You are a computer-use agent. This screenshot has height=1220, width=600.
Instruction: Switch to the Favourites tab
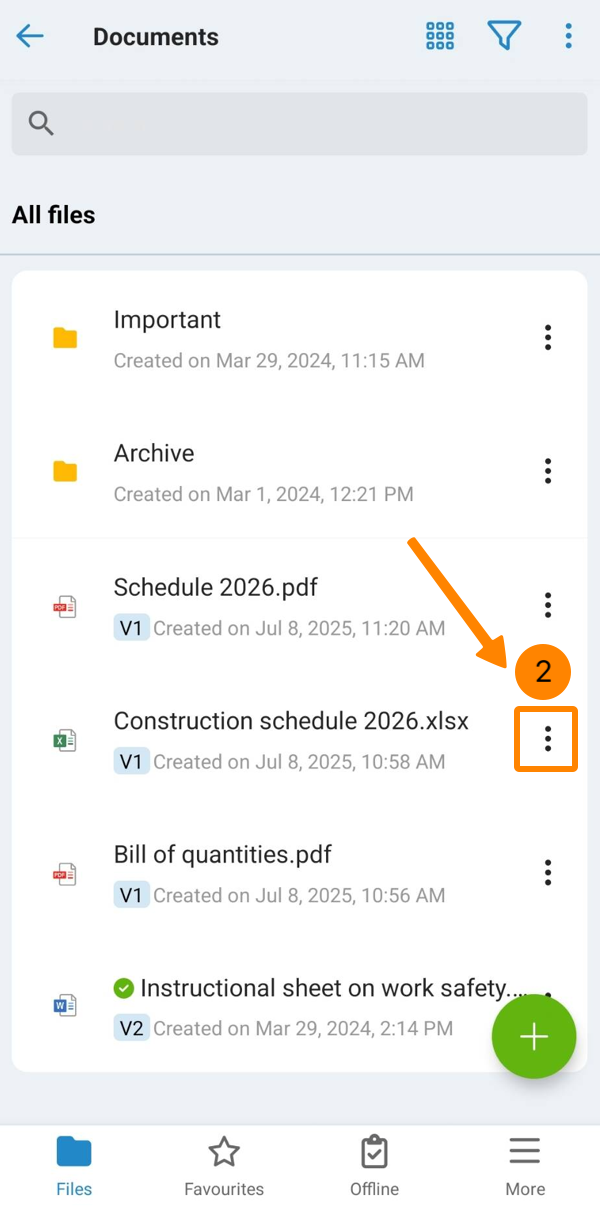coord(224,1166)
